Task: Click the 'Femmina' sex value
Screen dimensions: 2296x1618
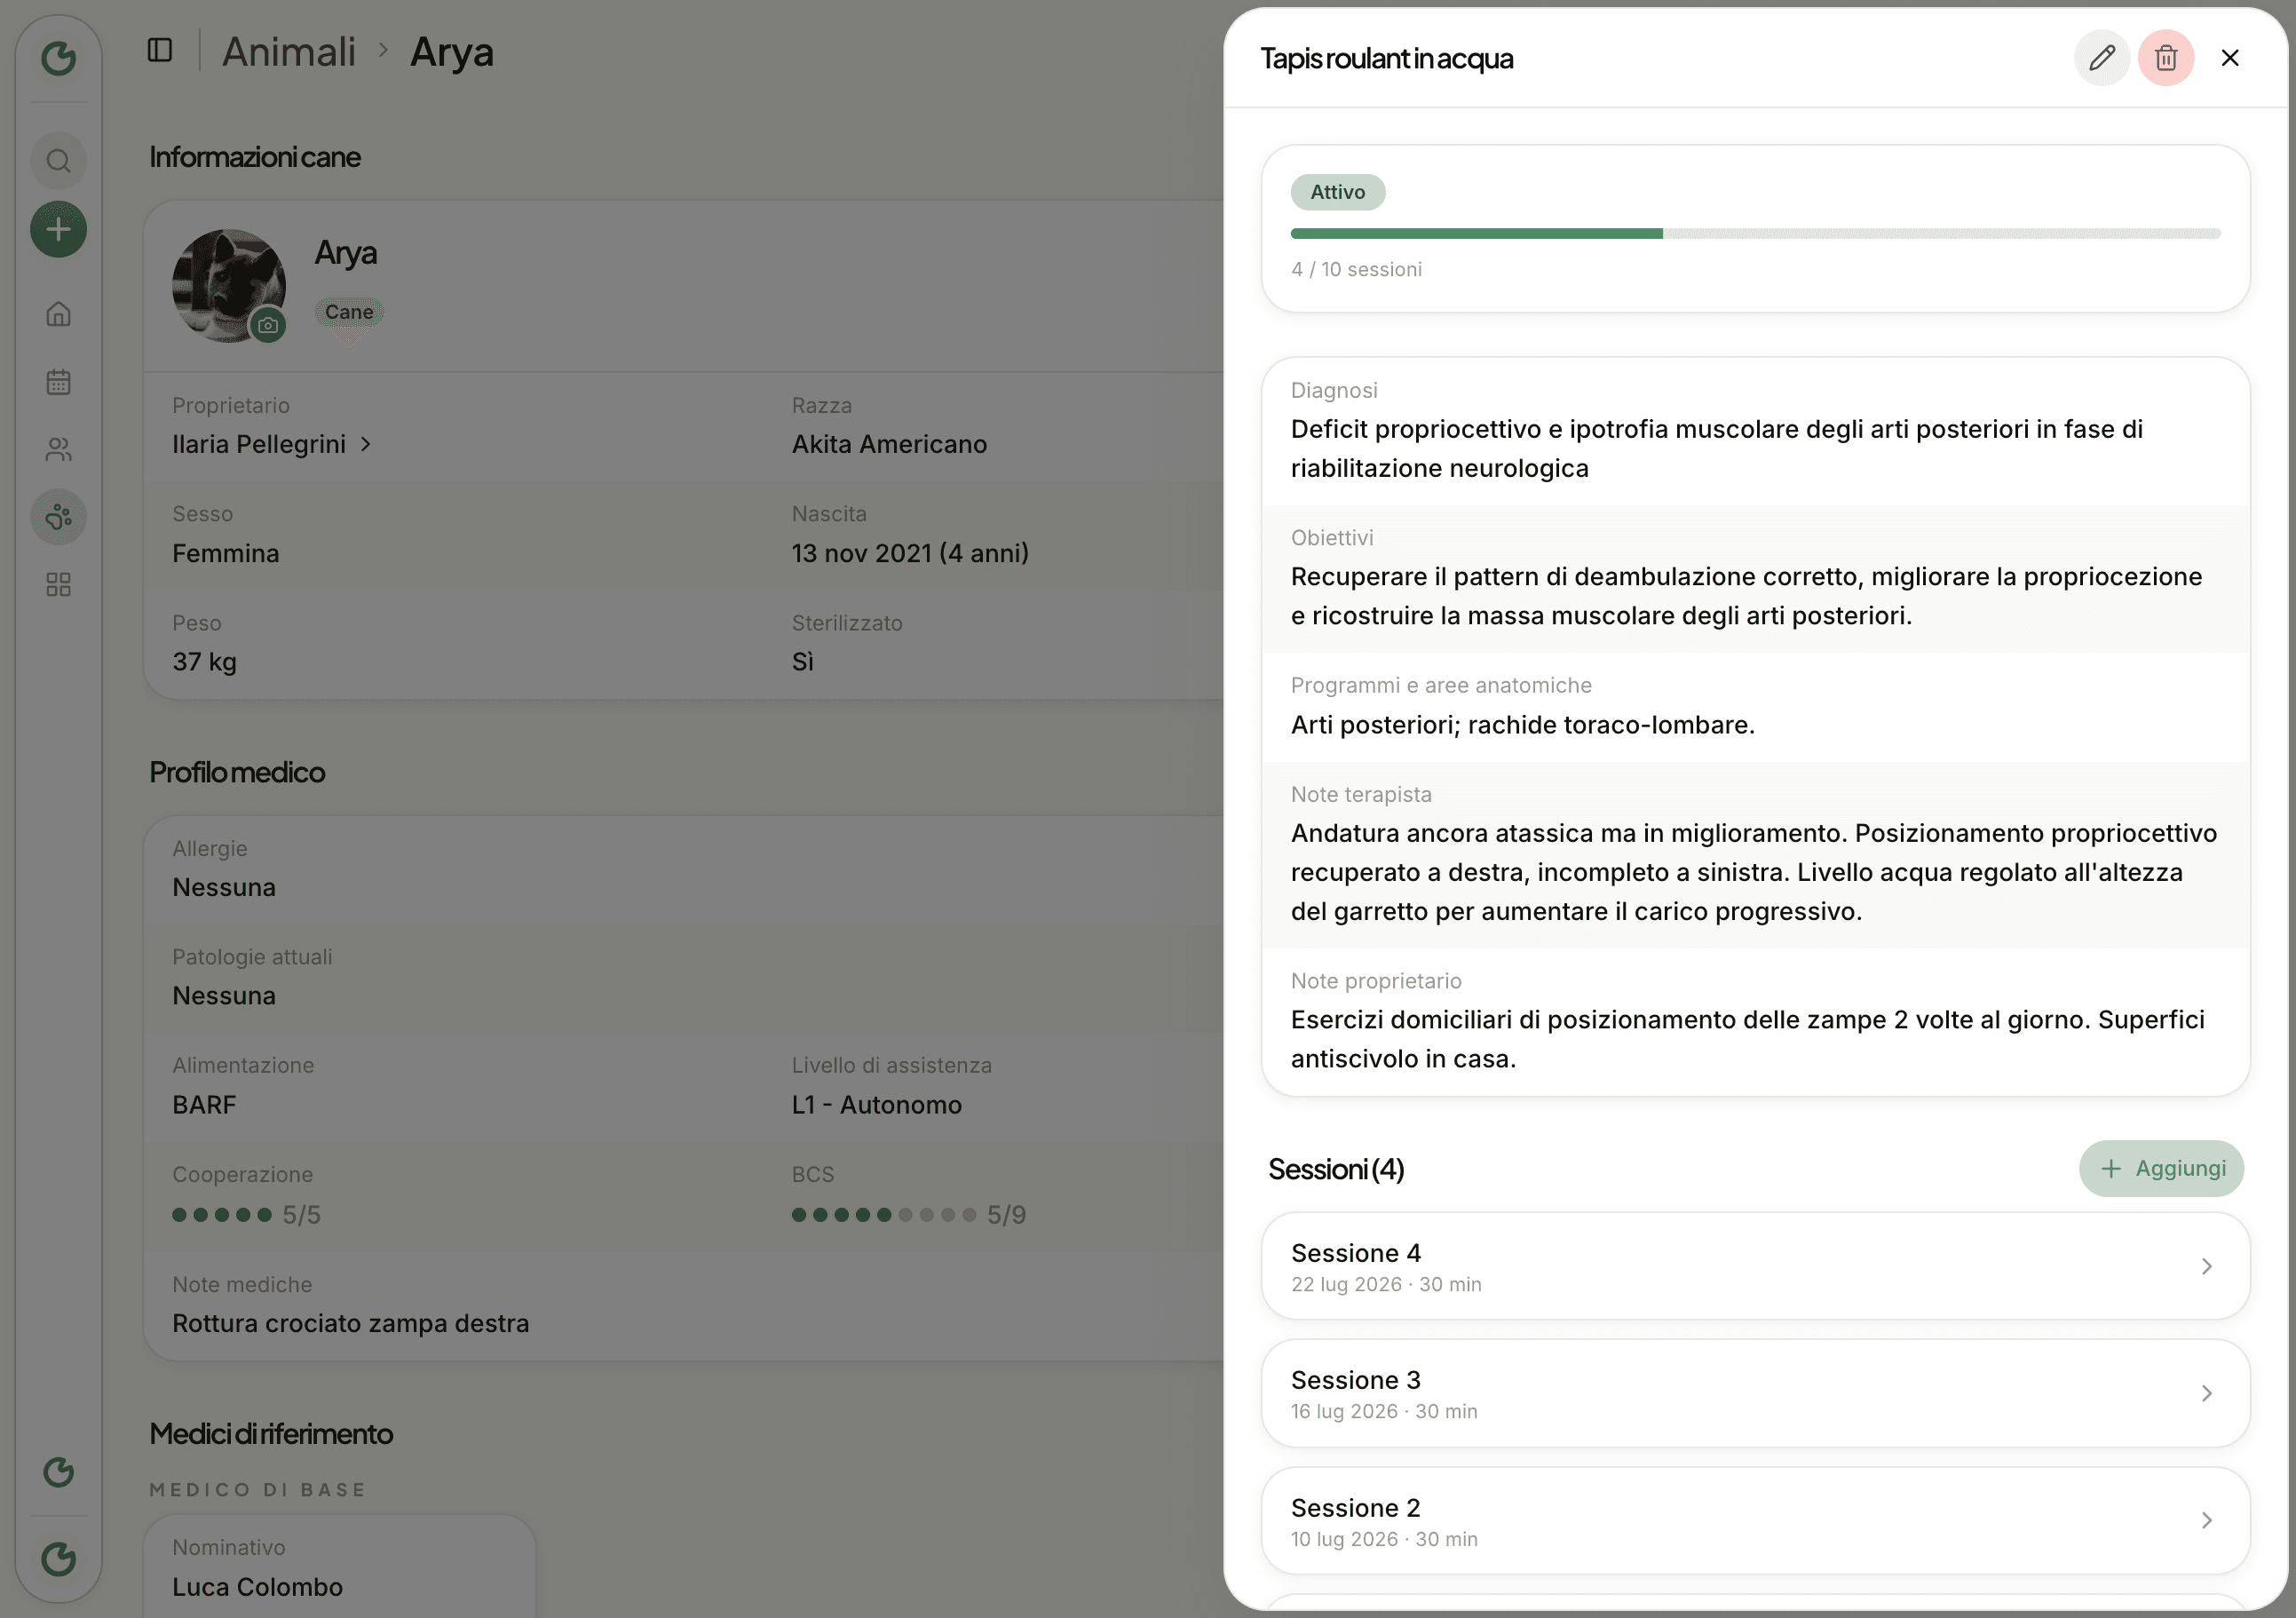Action: click(x=226, y=553)
